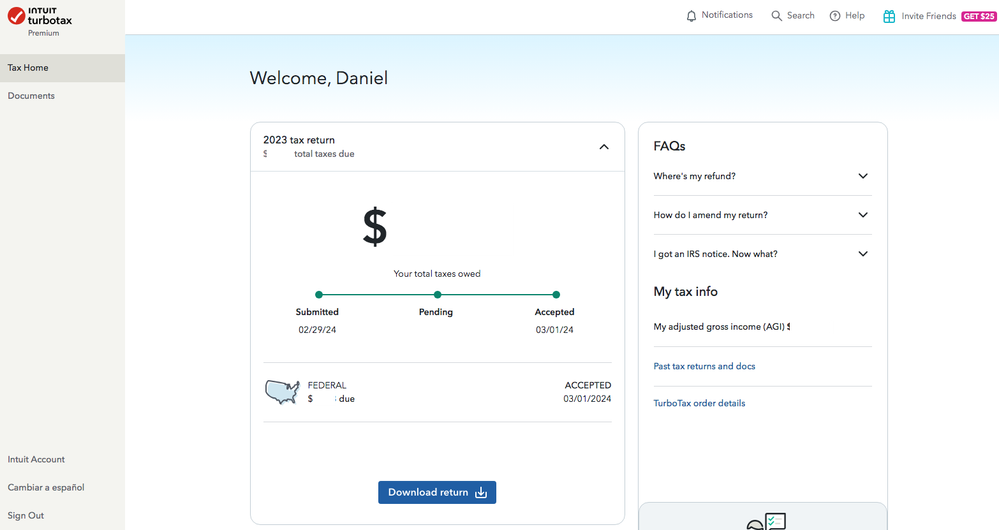Viewport: 999px width, 530px height.
Task: Click Your total taxes owed text
Action: 437,274
